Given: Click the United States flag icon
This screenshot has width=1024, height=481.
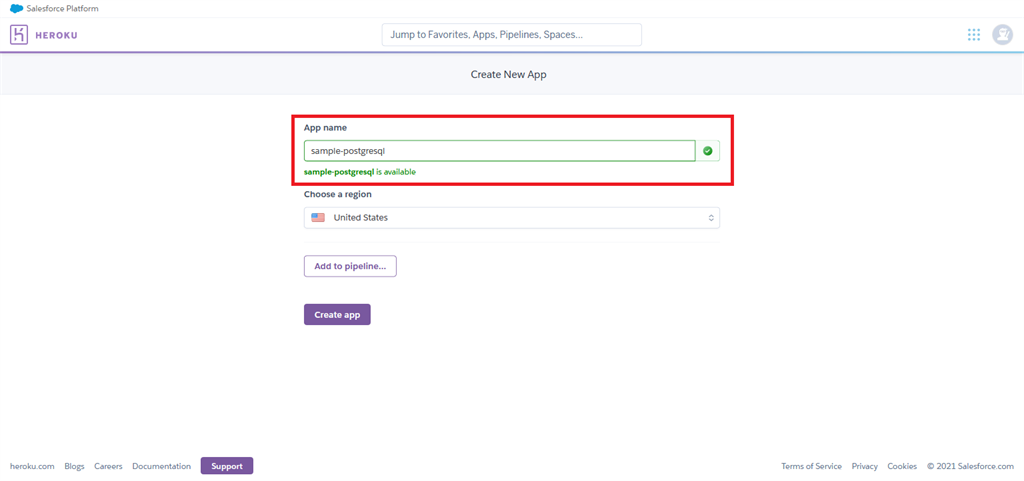Looking at the screenshot, I should (x=318, y=217).
